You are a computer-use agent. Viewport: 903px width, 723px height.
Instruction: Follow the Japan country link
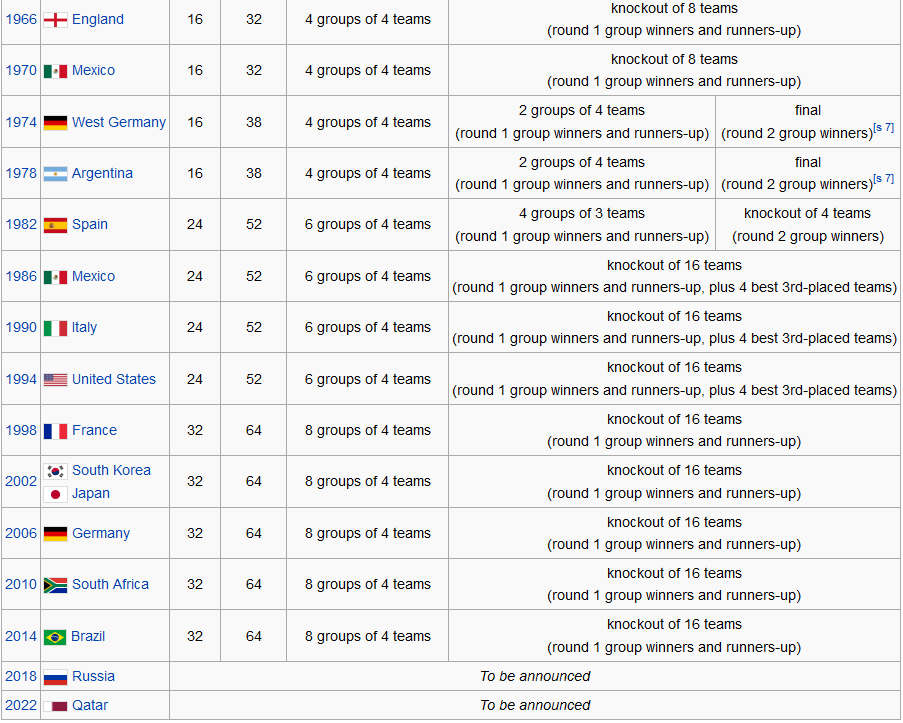91,493
